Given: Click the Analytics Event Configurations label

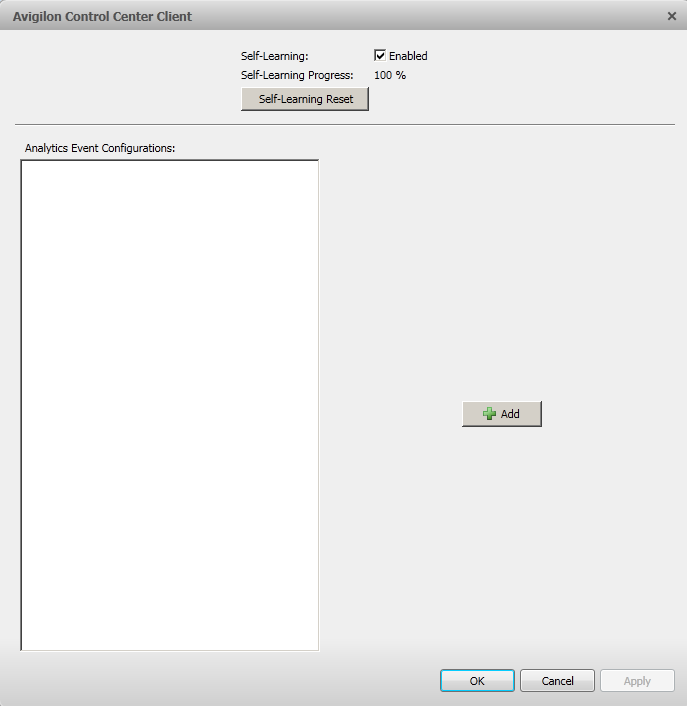Looking at the screenshot, I should [x=100, y=148].
